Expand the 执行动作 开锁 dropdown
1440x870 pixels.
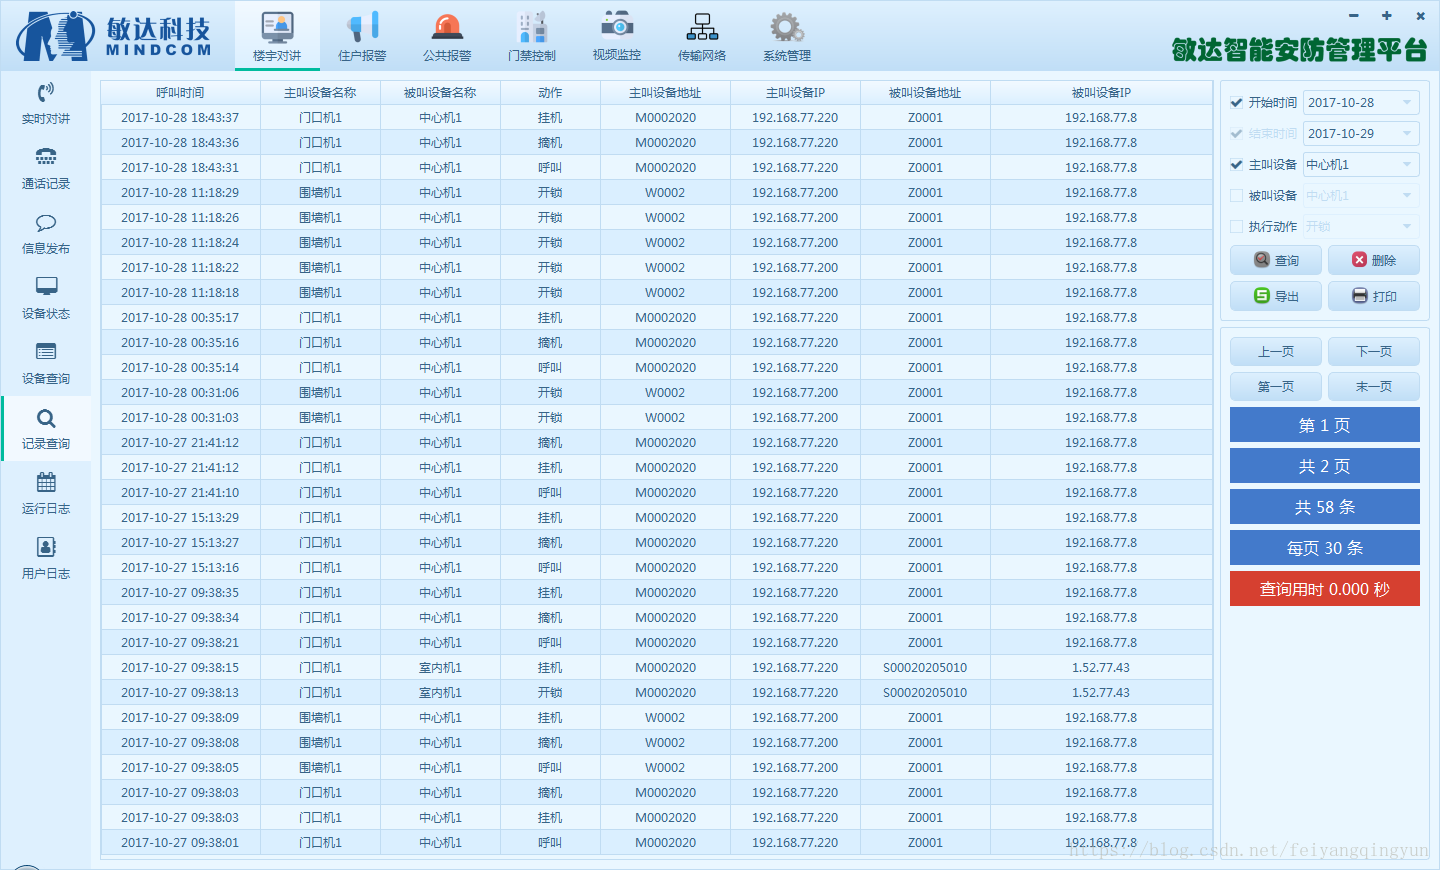coord(1361,226)
